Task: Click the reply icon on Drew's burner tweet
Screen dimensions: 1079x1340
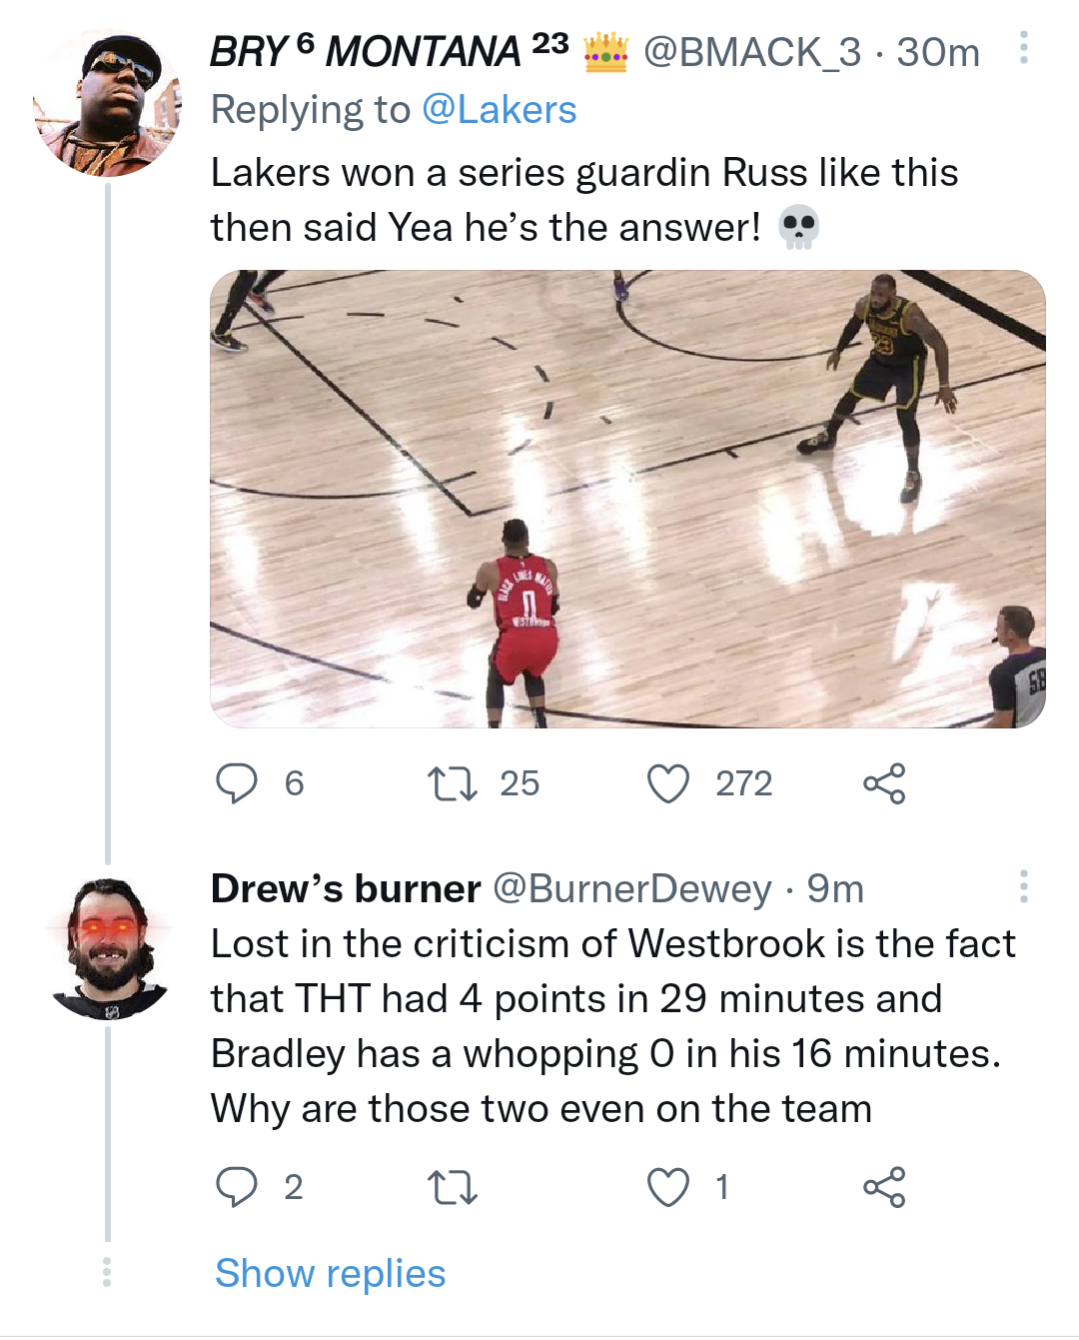Action: coord(237,1188)
